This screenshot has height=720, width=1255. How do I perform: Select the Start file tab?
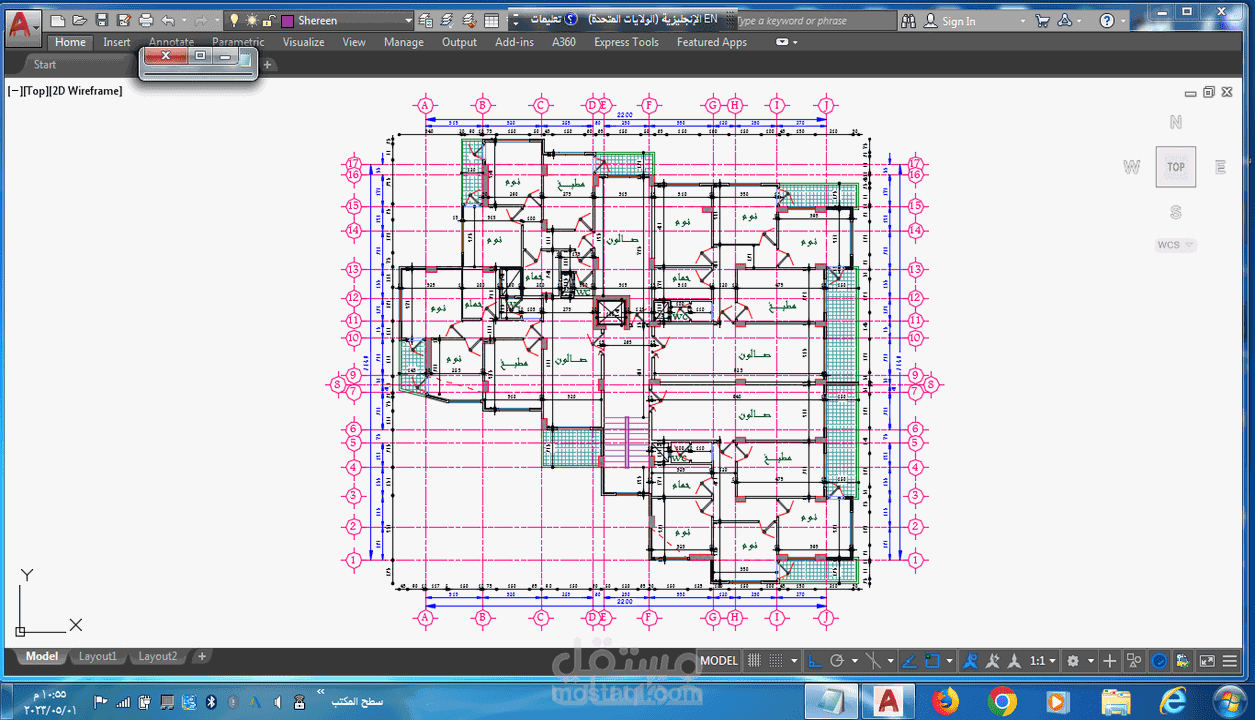[45, 65]
